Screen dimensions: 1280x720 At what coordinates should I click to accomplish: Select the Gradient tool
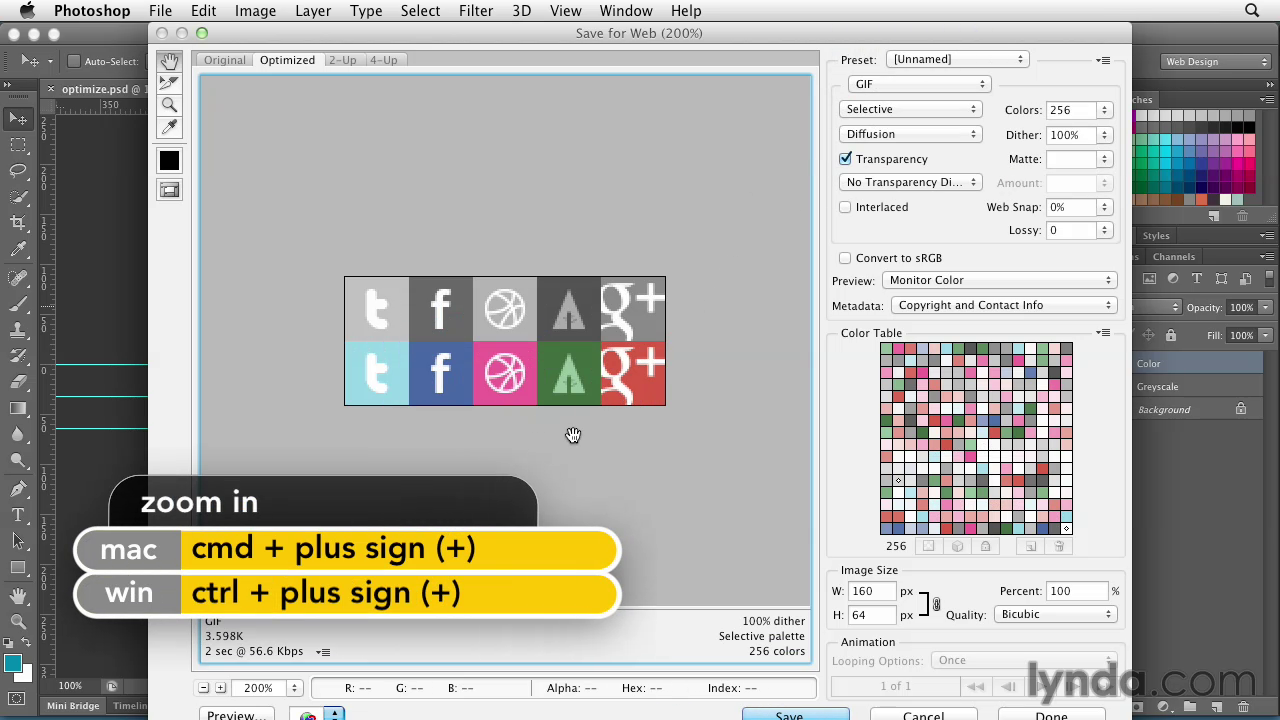click(18, 408)
